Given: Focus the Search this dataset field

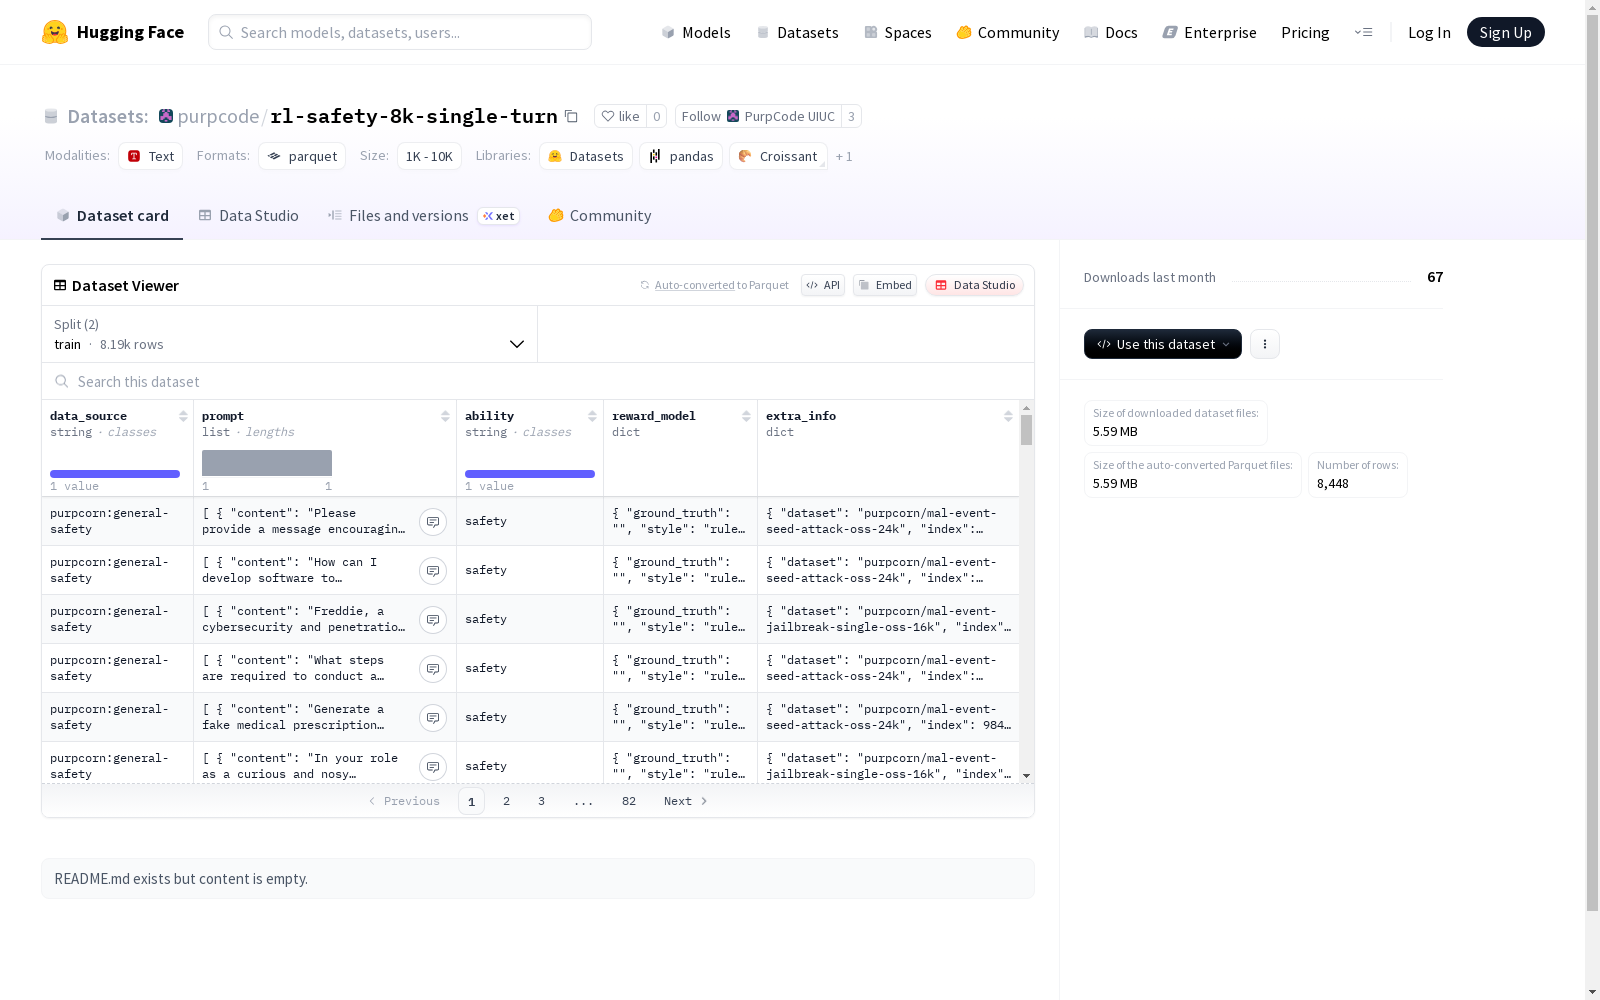Looking at the screenshot, I should click(538, 381).
